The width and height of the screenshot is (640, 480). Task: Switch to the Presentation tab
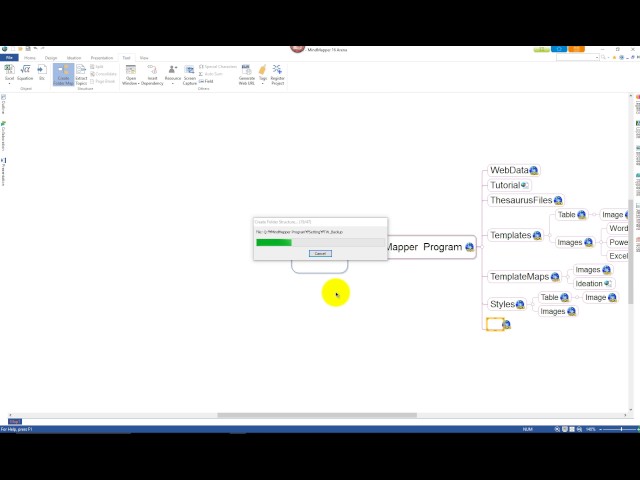click(x=102, y=58)
